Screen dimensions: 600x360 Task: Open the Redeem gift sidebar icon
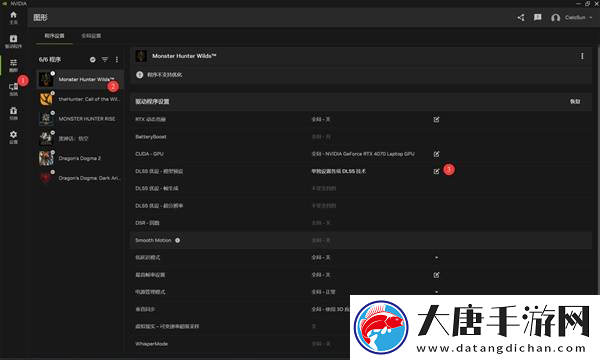pos(13,113)
